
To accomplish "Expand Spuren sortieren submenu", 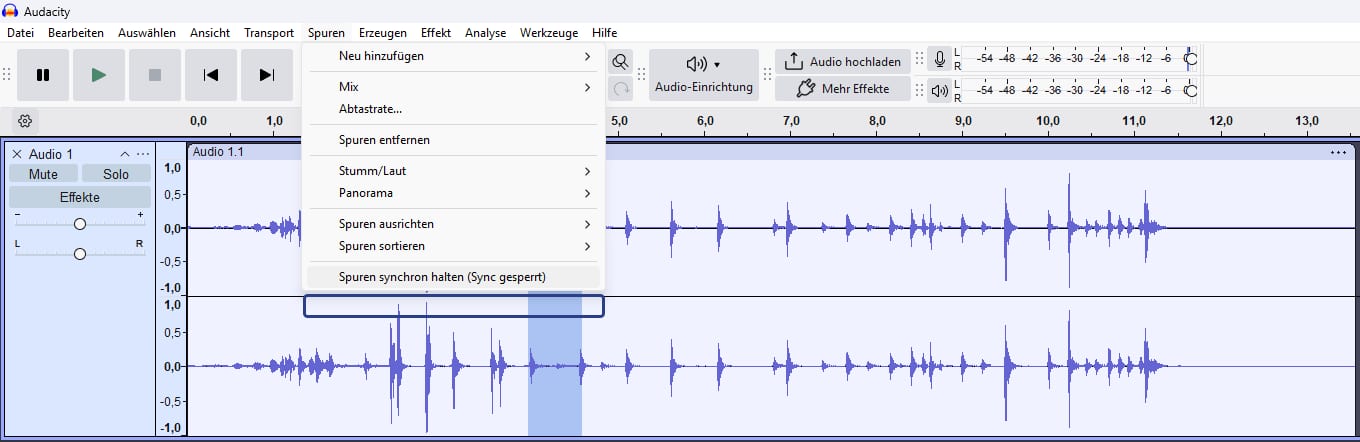I will tap(454, 246).
